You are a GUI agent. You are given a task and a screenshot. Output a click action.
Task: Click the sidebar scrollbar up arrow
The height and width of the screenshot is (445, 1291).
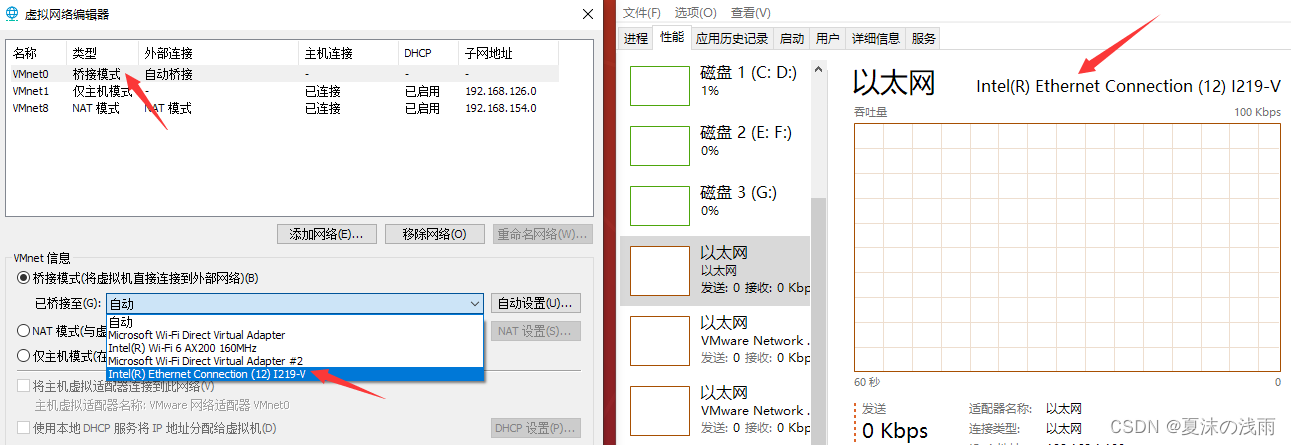[818, 70]
